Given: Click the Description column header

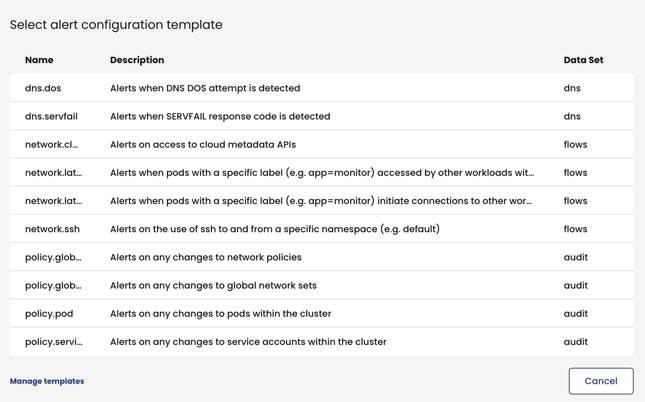Looking at the screenshot, I should pyautogui.click(x=137, y=60).
